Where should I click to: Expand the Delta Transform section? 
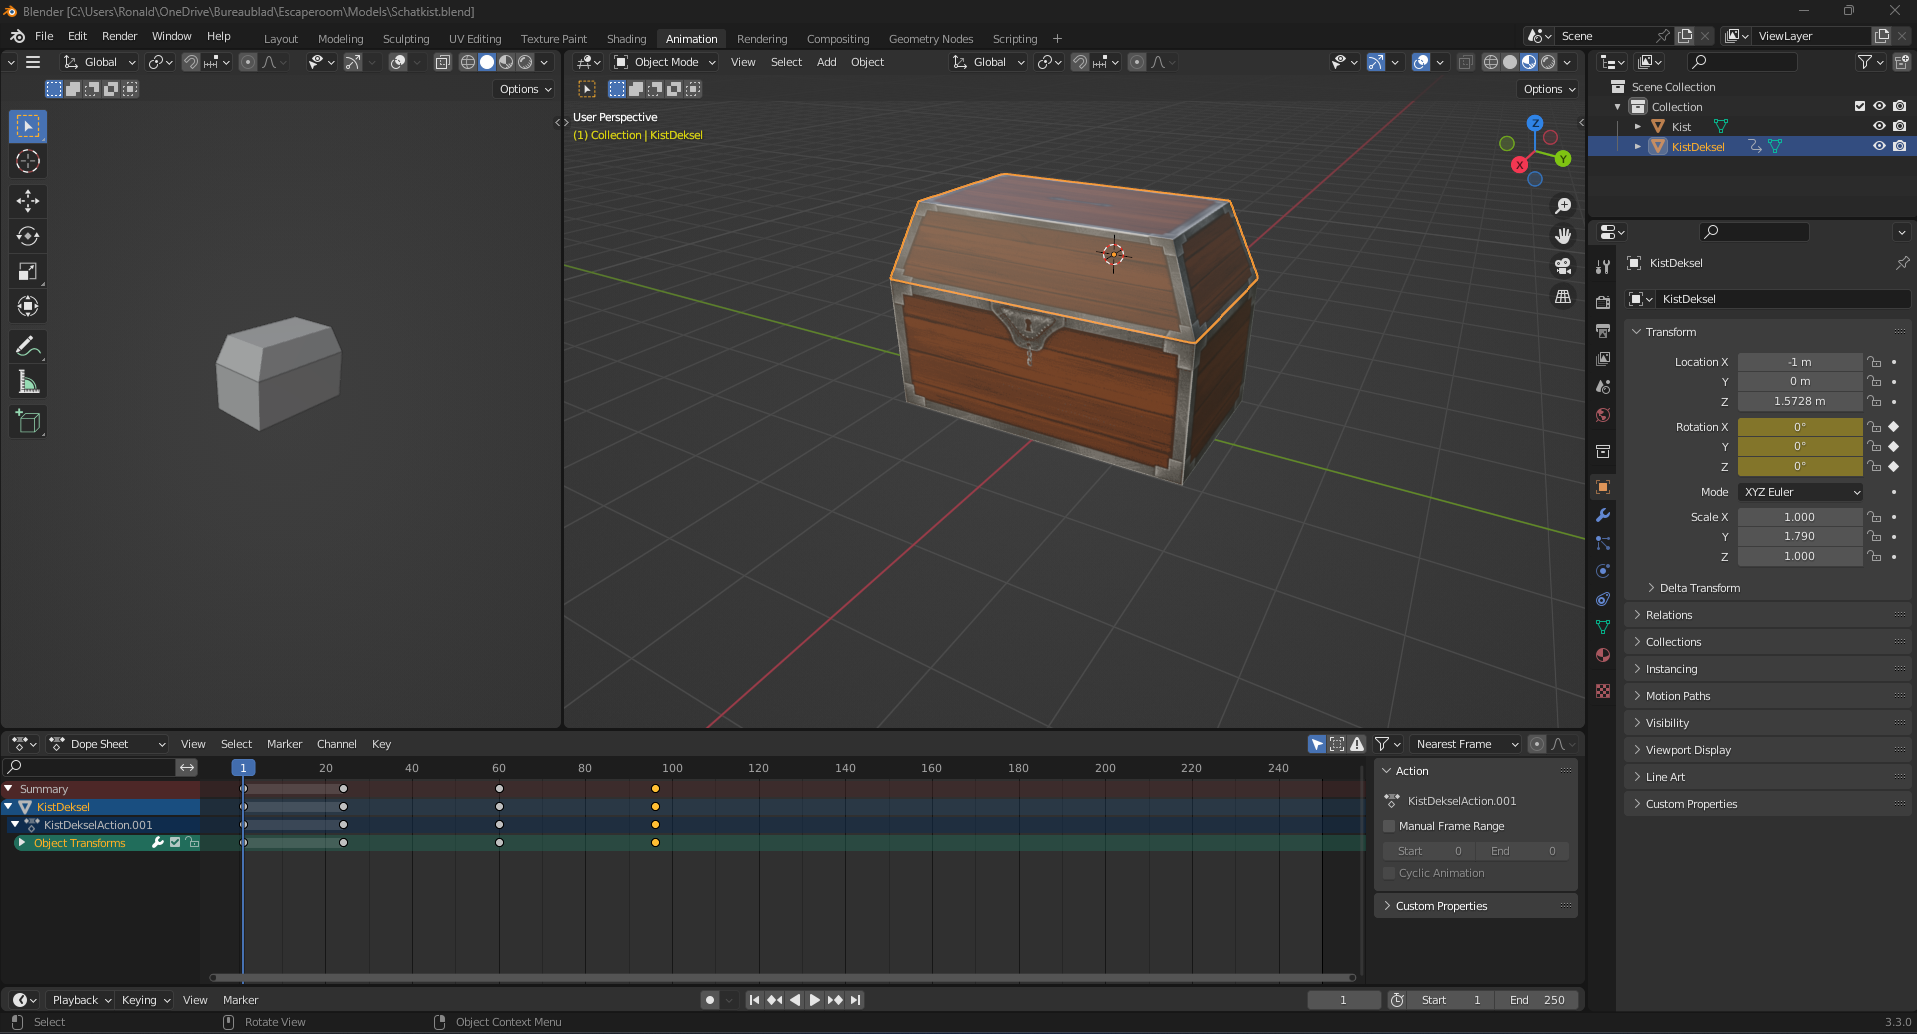1699,588
